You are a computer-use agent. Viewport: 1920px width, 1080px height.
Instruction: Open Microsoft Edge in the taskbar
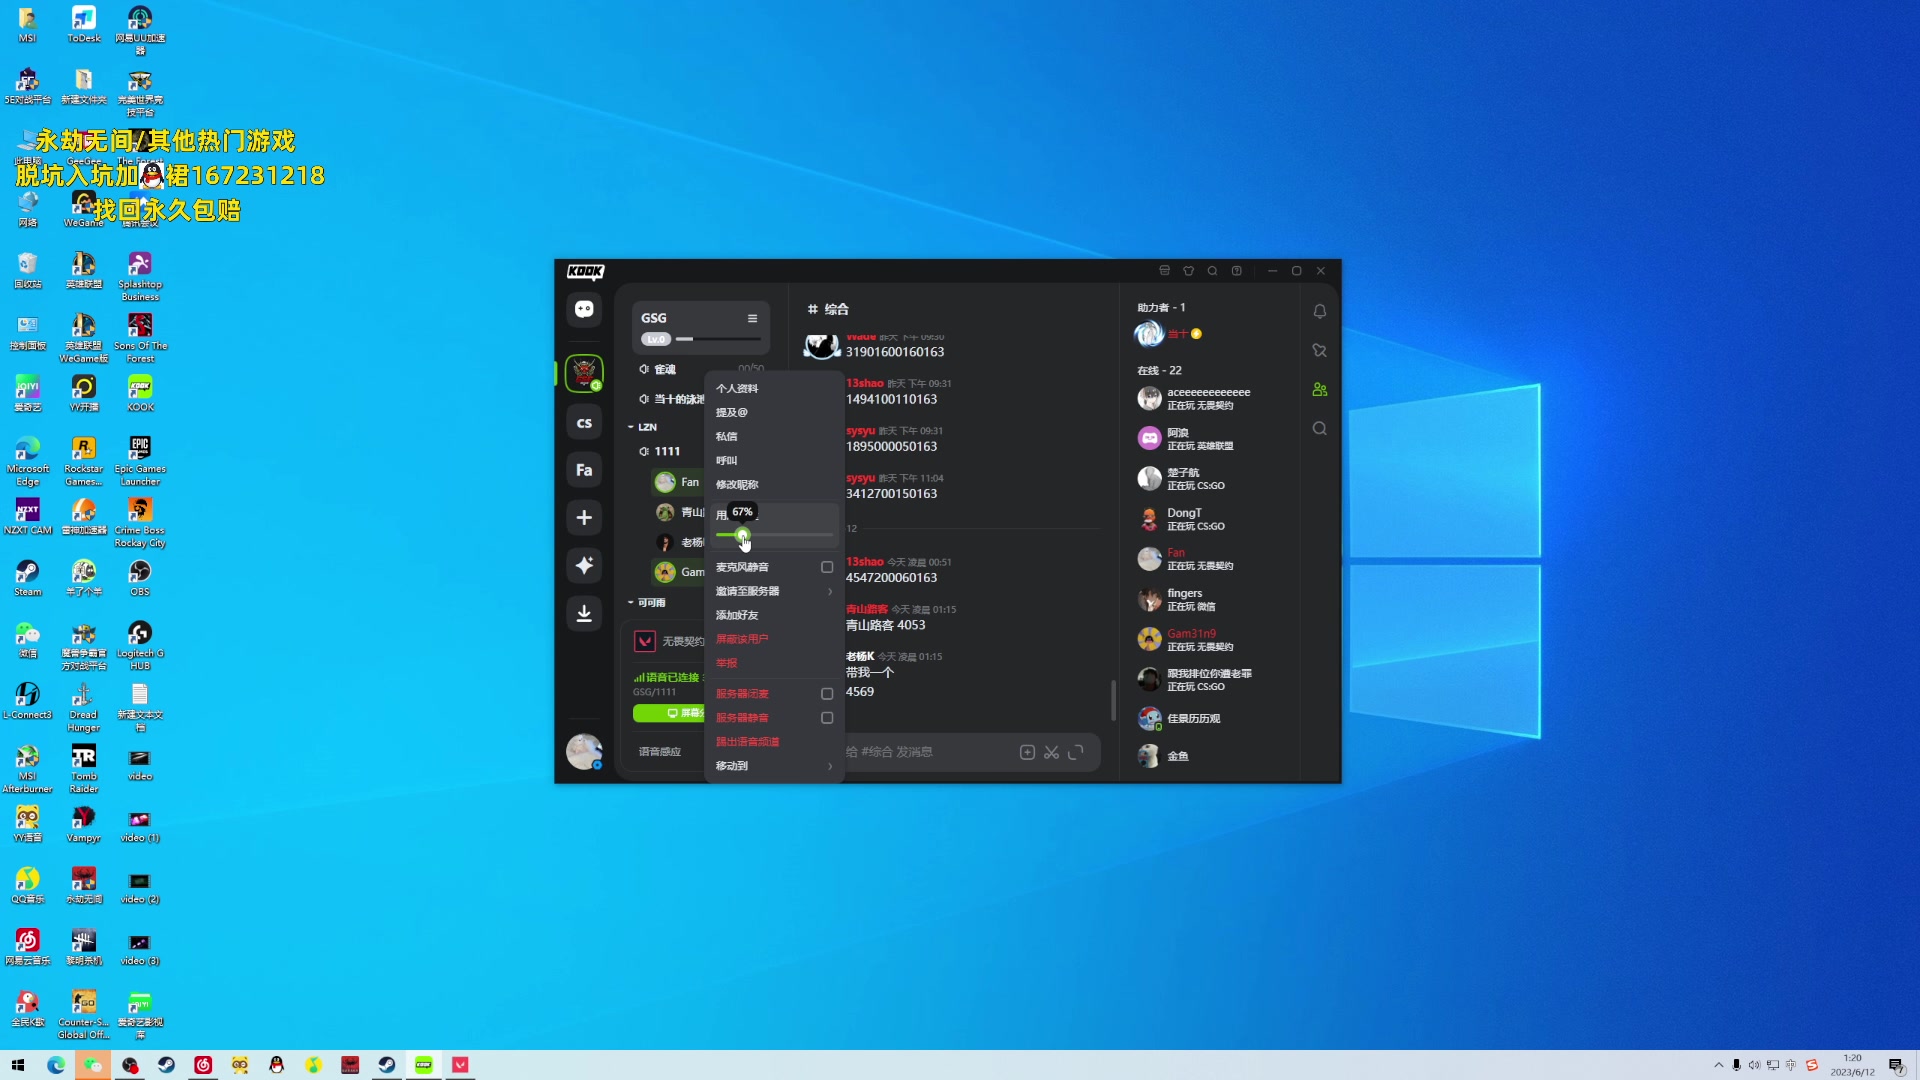point(56,1065)
